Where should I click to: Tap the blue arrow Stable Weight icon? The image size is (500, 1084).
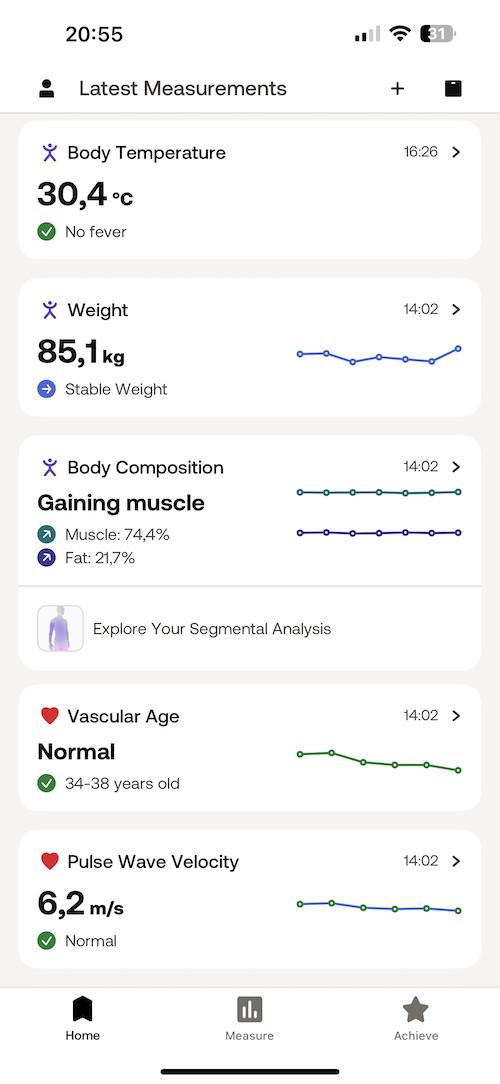pos(46,389)
